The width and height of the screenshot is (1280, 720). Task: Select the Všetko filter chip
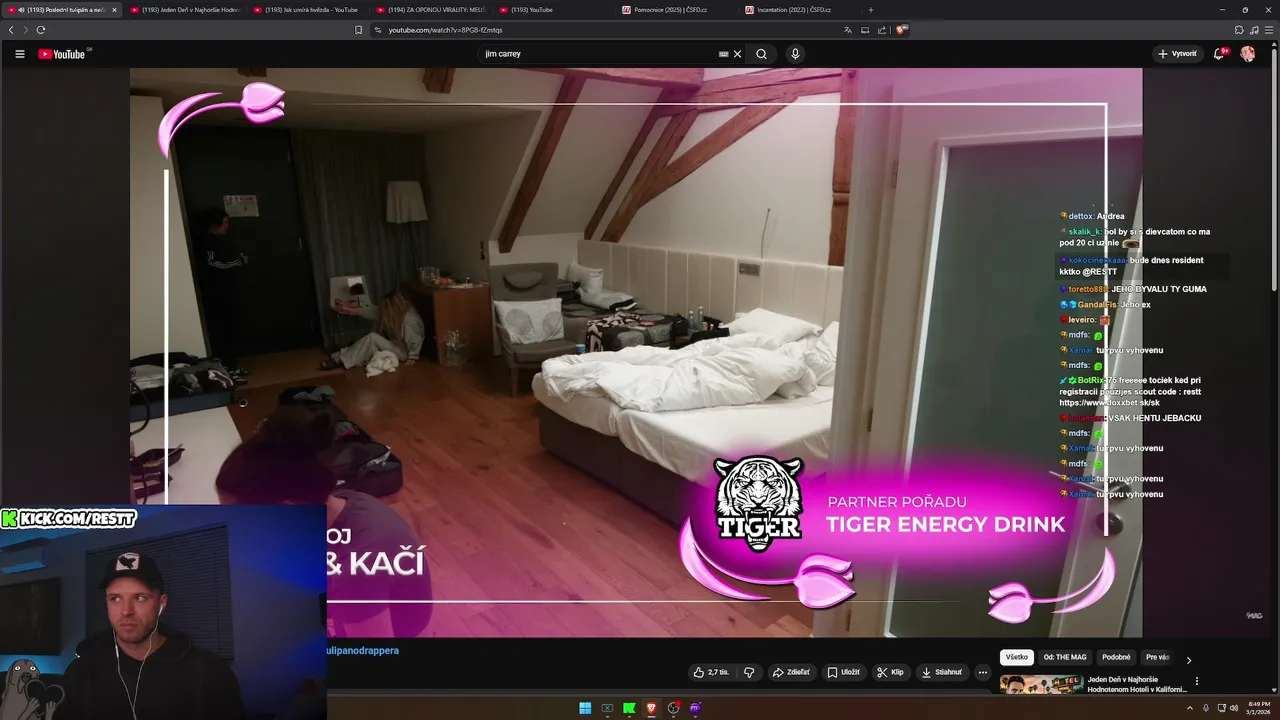[1017, 657]
